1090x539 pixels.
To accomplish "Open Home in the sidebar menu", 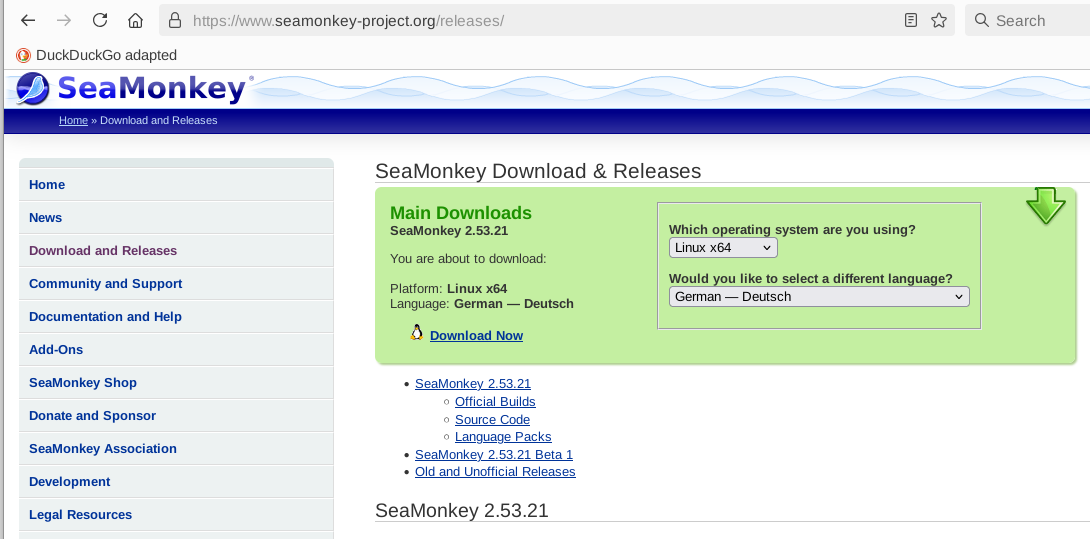I will pyautogui.click(x=176, y=185).
